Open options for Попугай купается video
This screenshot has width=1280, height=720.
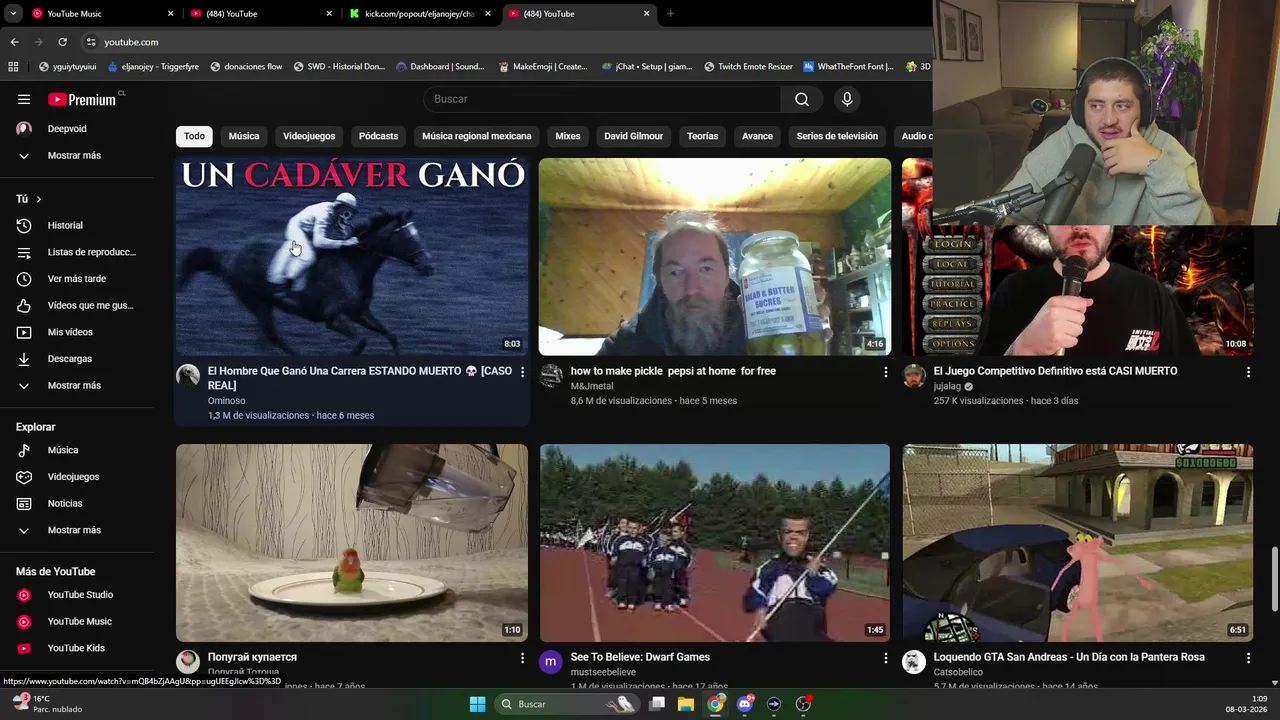point(522,658)
